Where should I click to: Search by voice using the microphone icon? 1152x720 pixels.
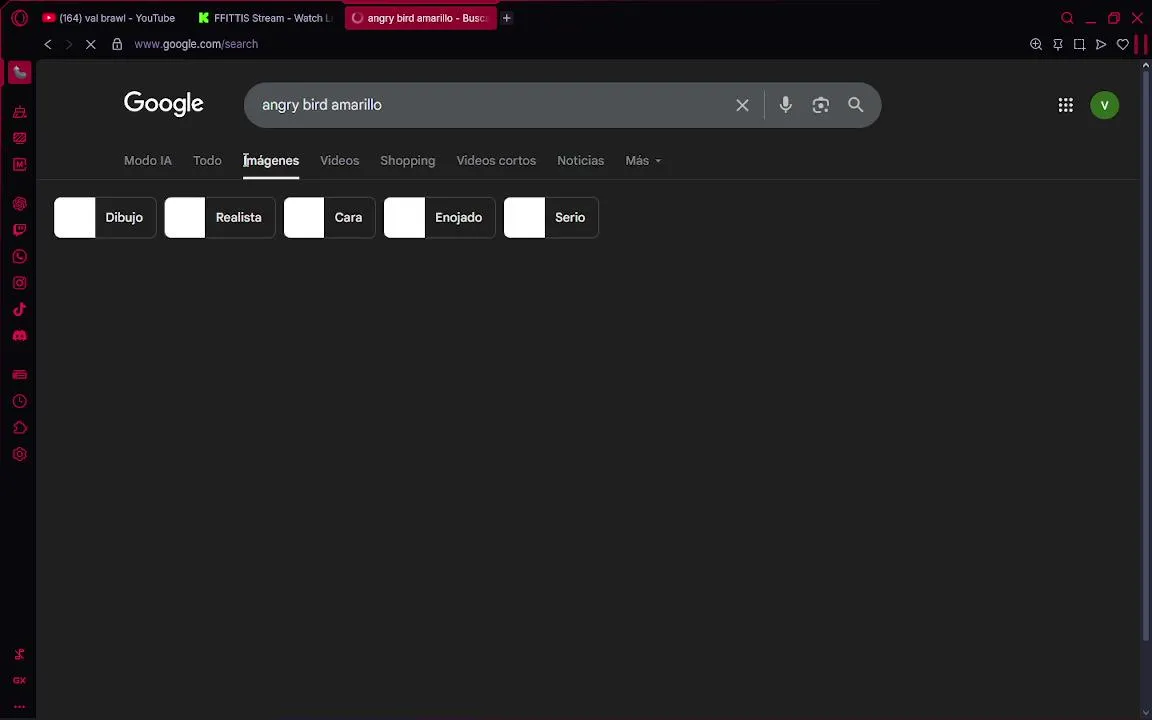click(x=785, y=105)
